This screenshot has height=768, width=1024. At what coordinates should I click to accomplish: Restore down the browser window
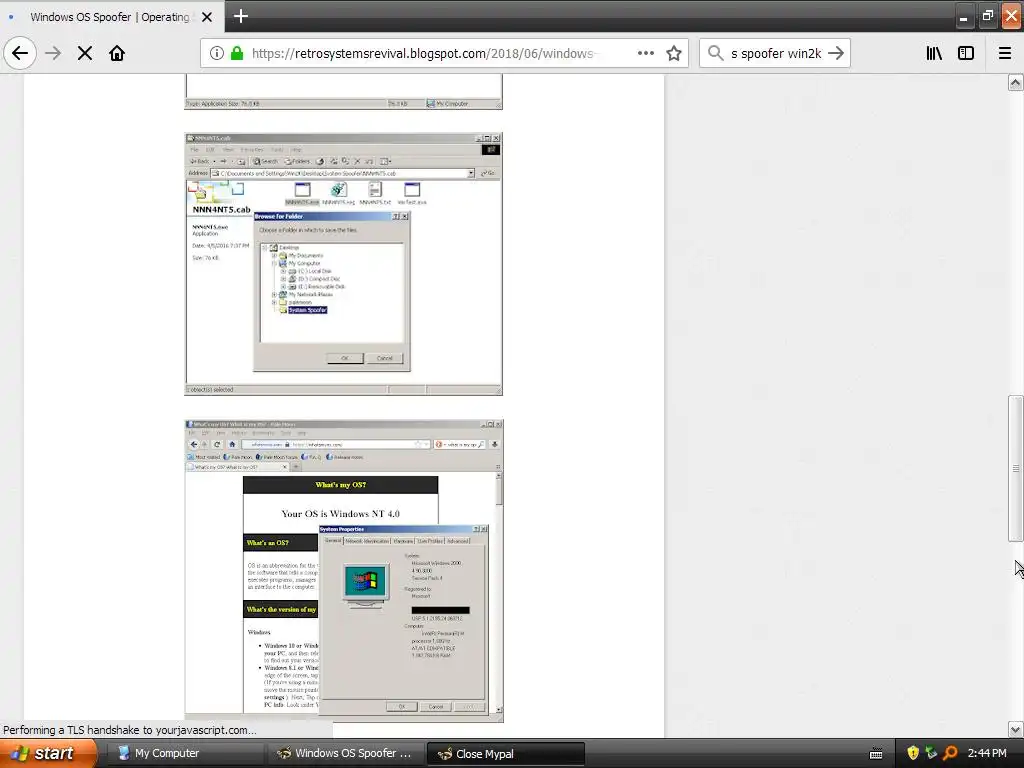coord(987,16)
